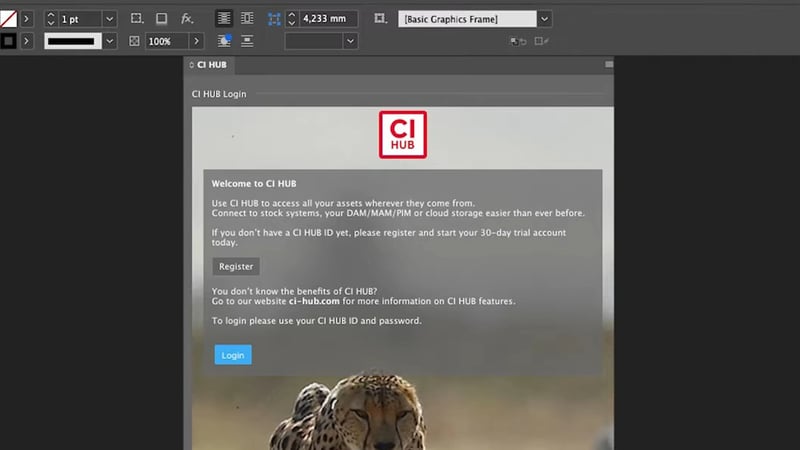Screen dimensions: 800x450
Task: Click the CI HUB logo
Action: click(403, 135)
